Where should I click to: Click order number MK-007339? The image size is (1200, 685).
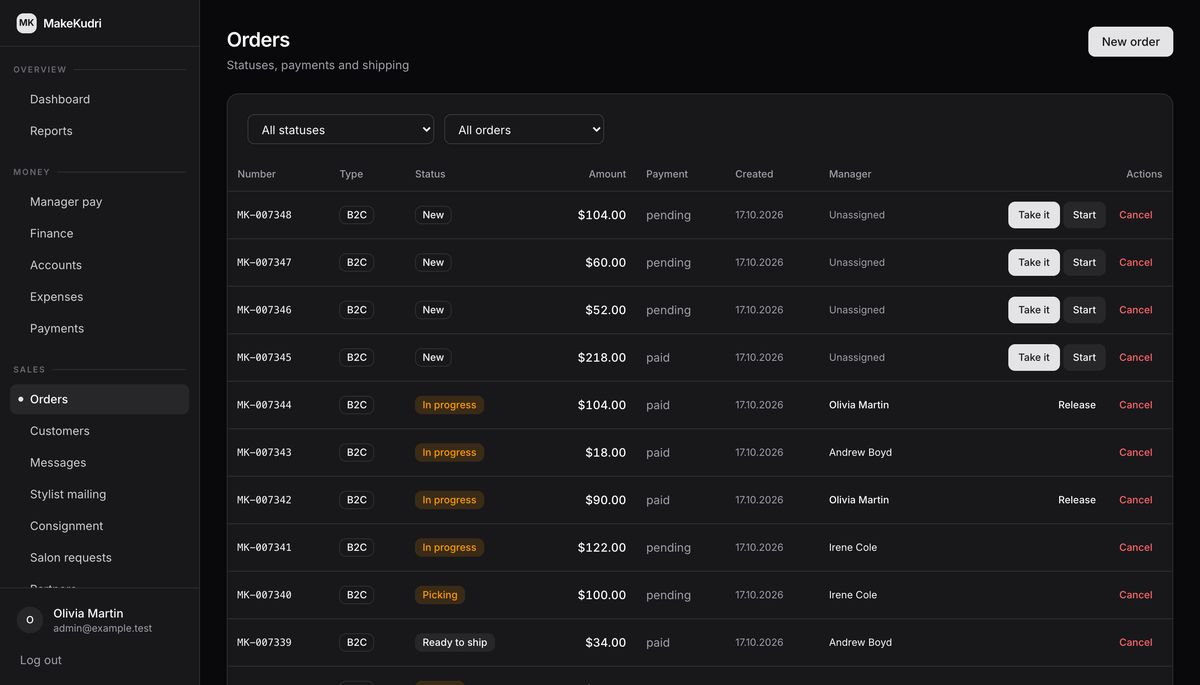(264, 642)
